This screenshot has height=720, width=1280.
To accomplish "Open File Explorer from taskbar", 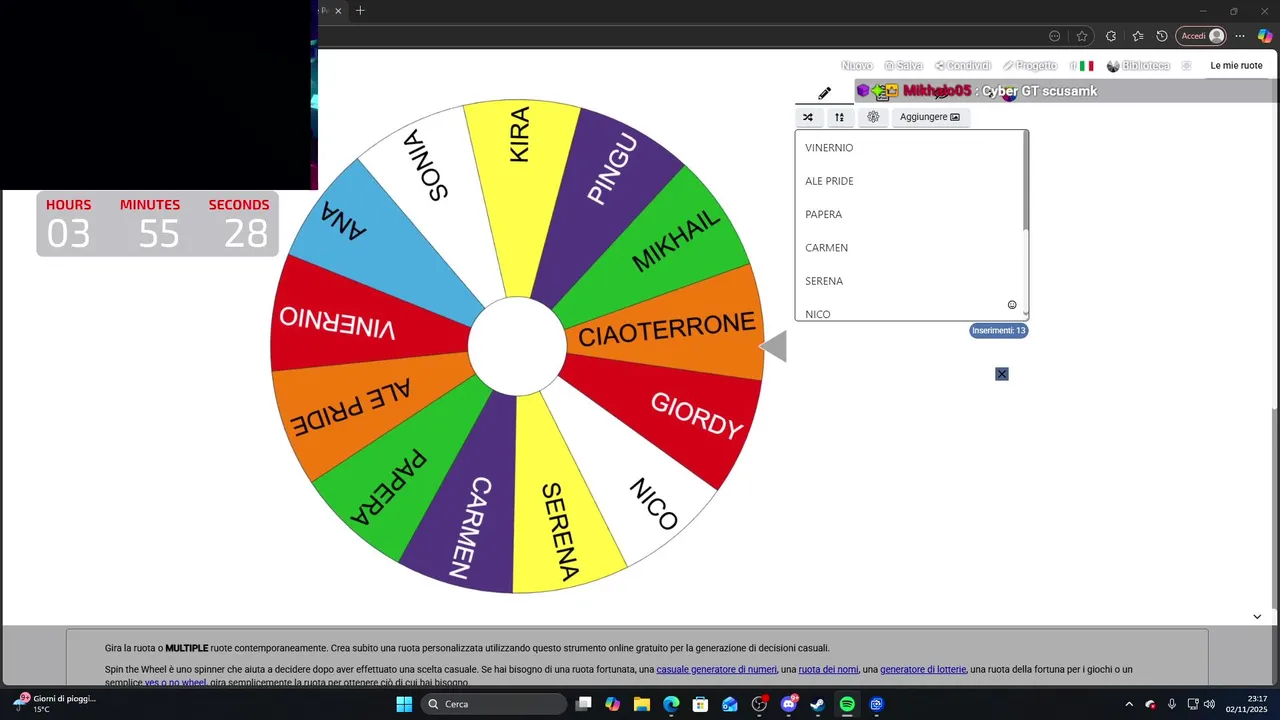I will (x=642, y=704).
